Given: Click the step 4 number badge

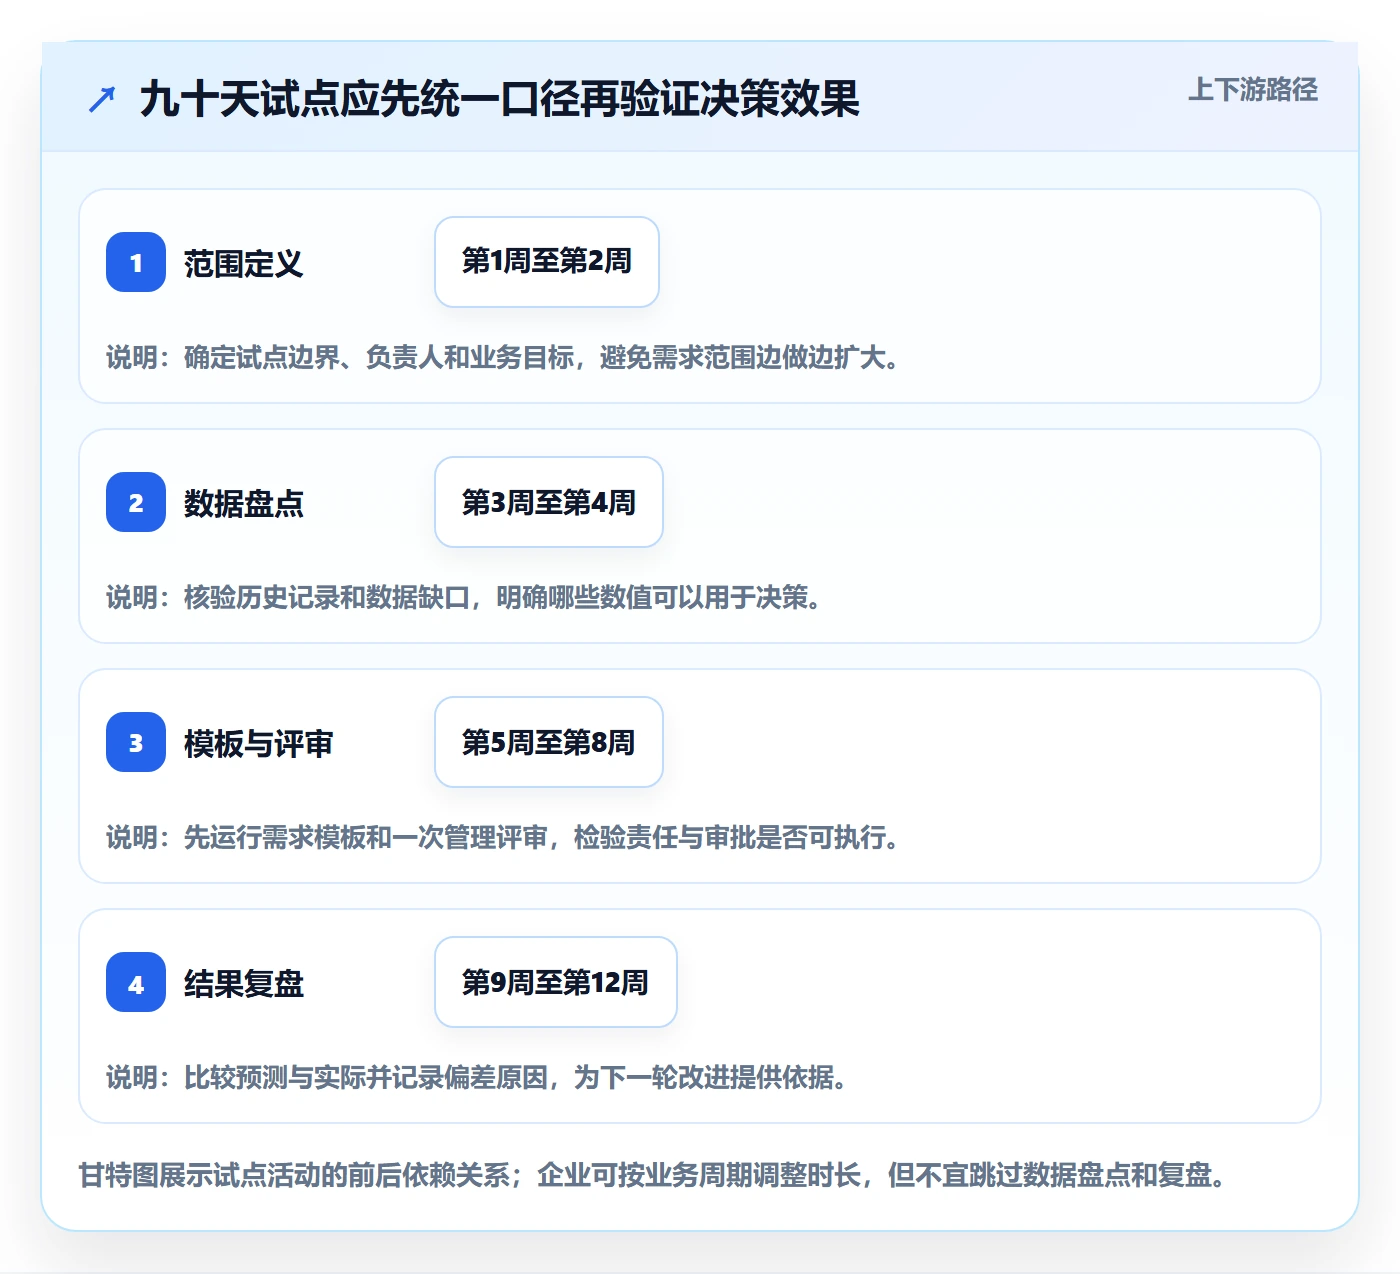Looking at the screenshot, I should 136,982.
